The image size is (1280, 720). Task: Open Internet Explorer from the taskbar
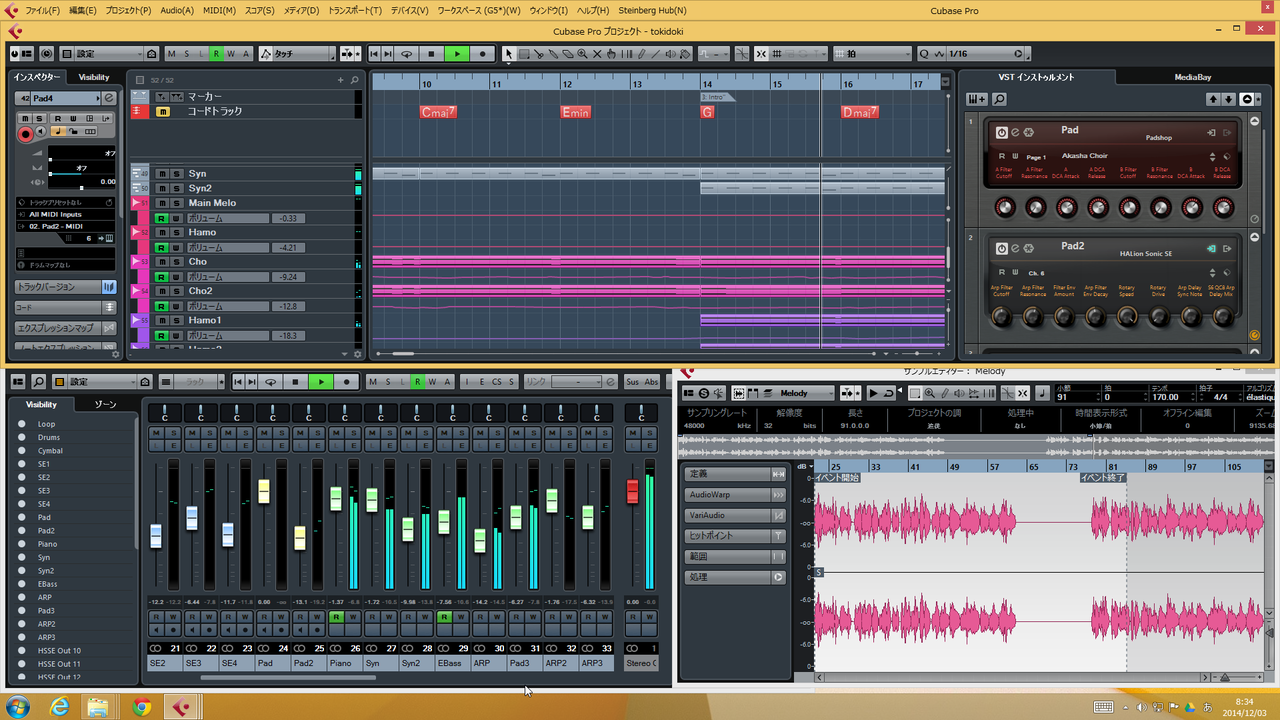pyautogui.click(x=59, y=708)
